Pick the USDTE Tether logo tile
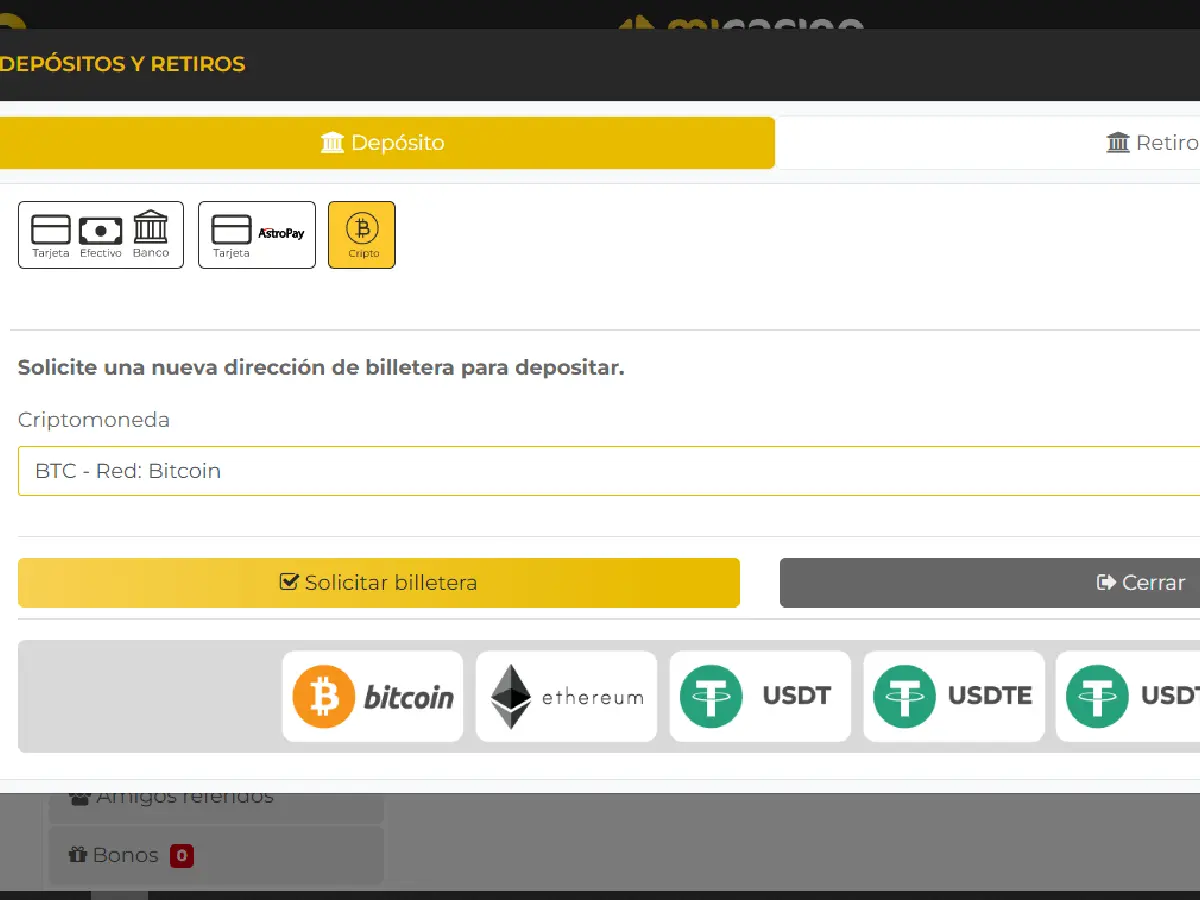 click(x=954, y=697)
